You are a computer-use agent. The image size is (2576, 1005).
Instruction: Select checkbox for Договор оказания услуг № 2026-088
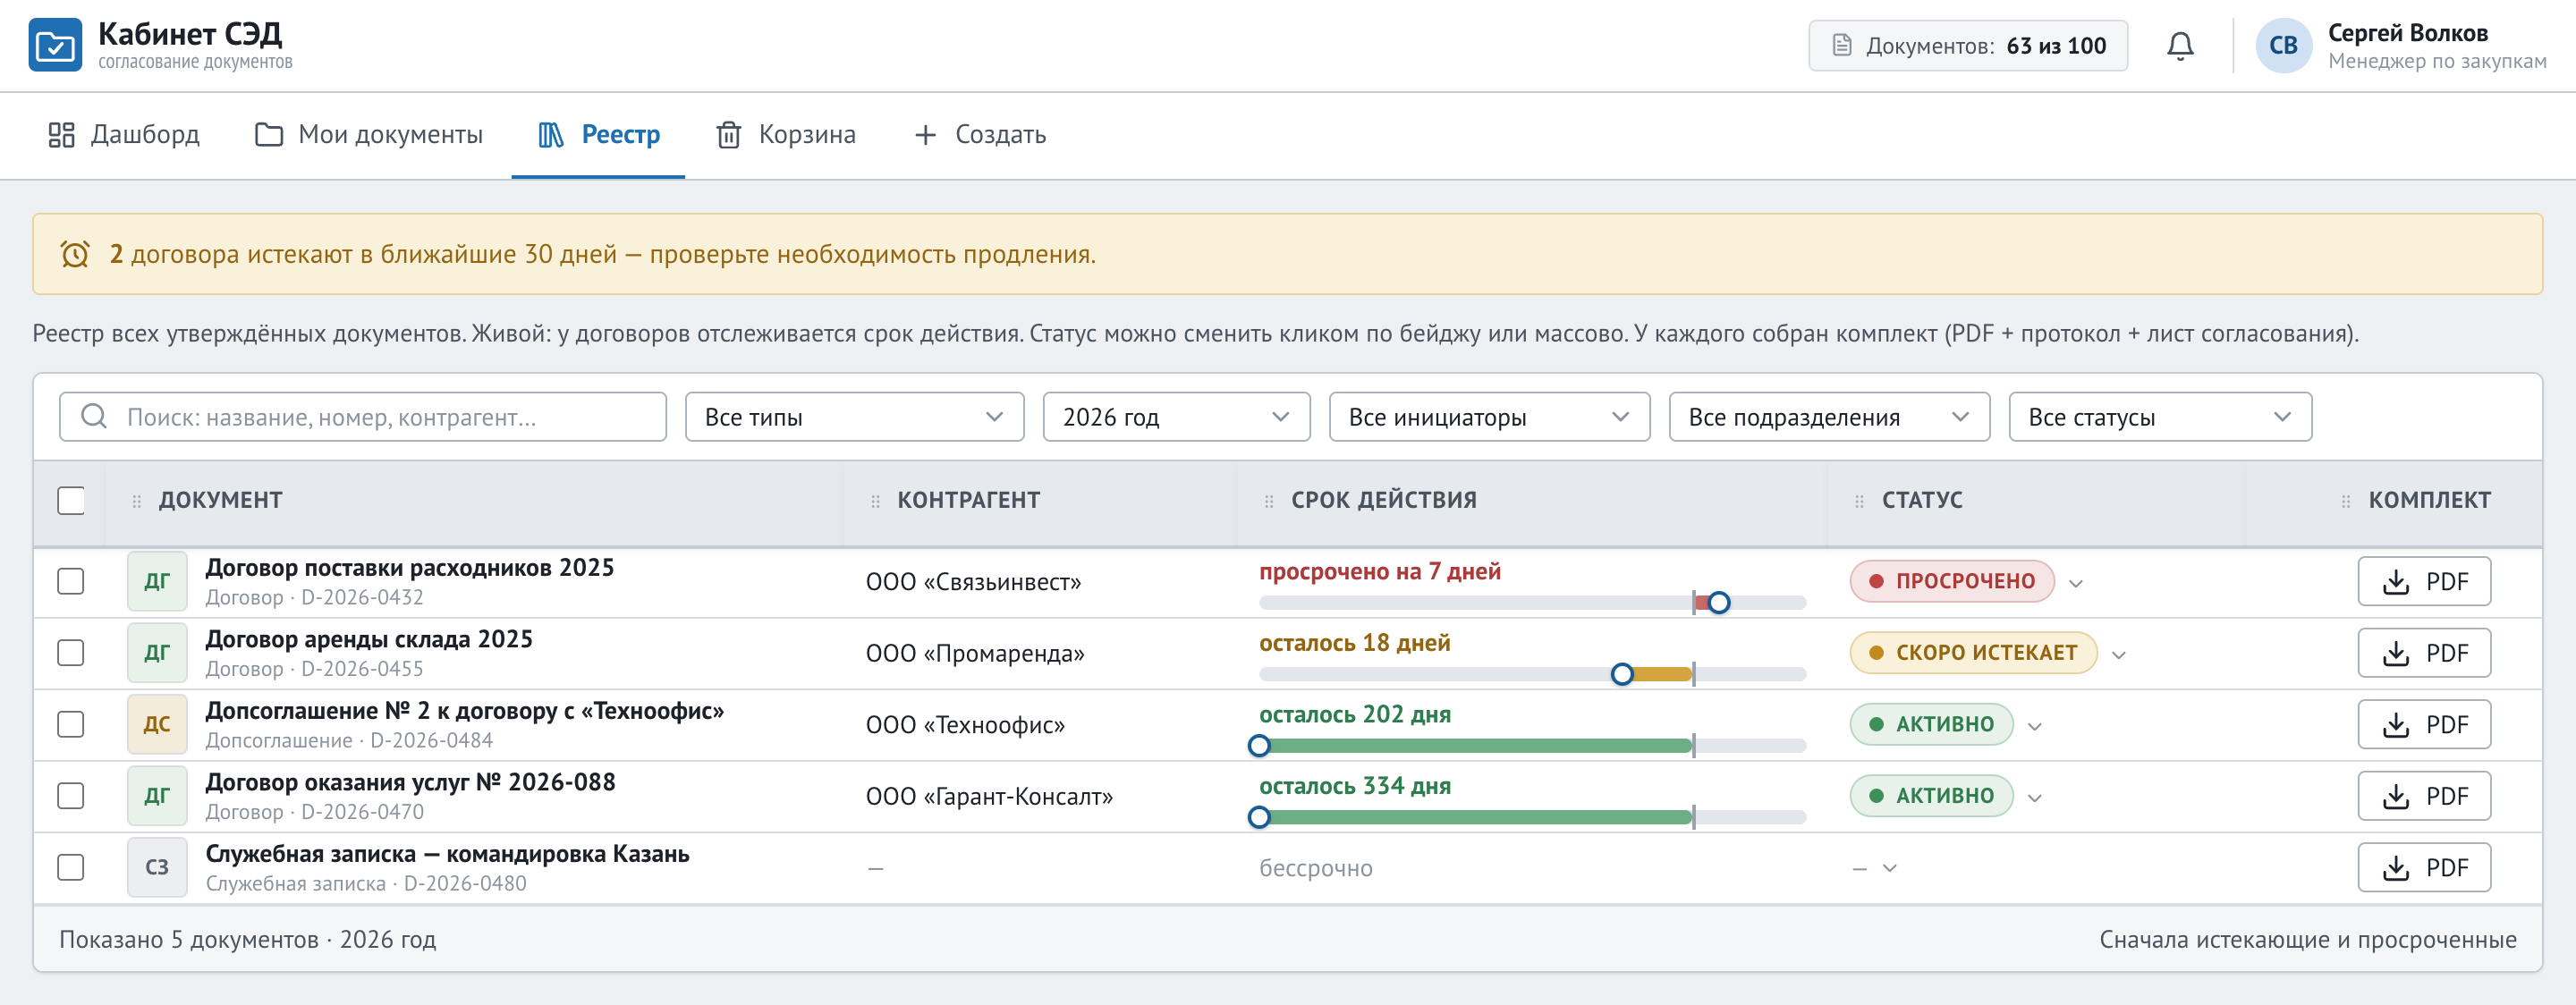pyautogui.click(x=71, y=796)
